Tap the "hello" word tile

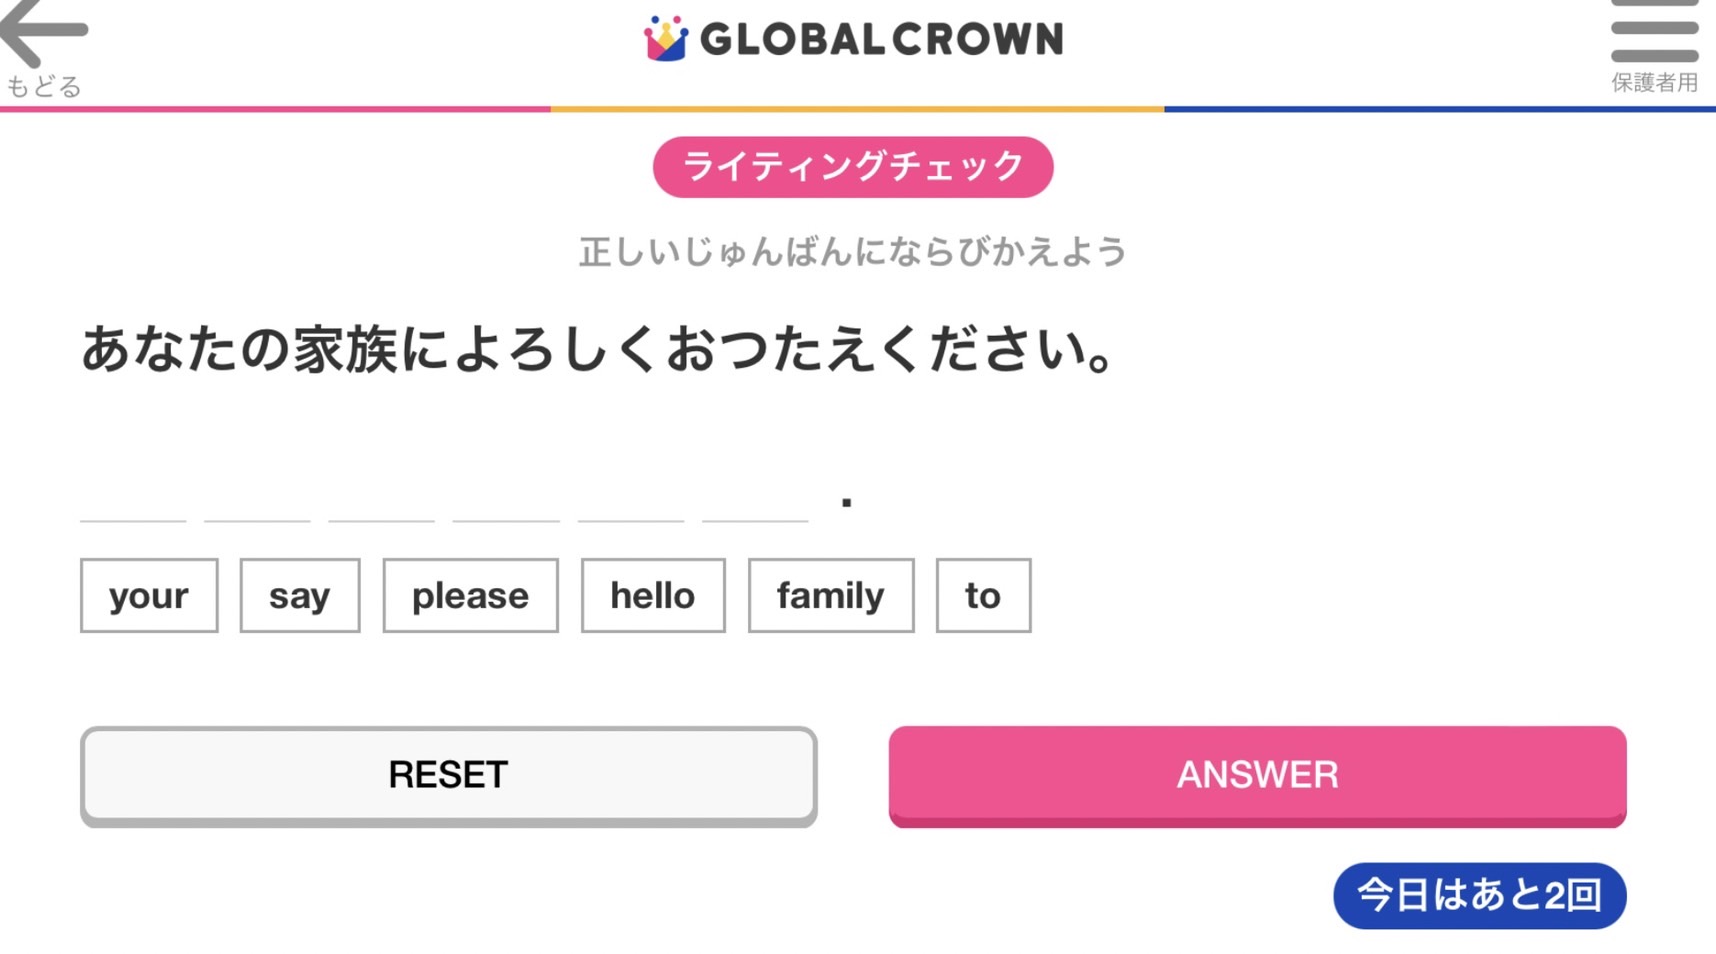click(x=652, y=596)
